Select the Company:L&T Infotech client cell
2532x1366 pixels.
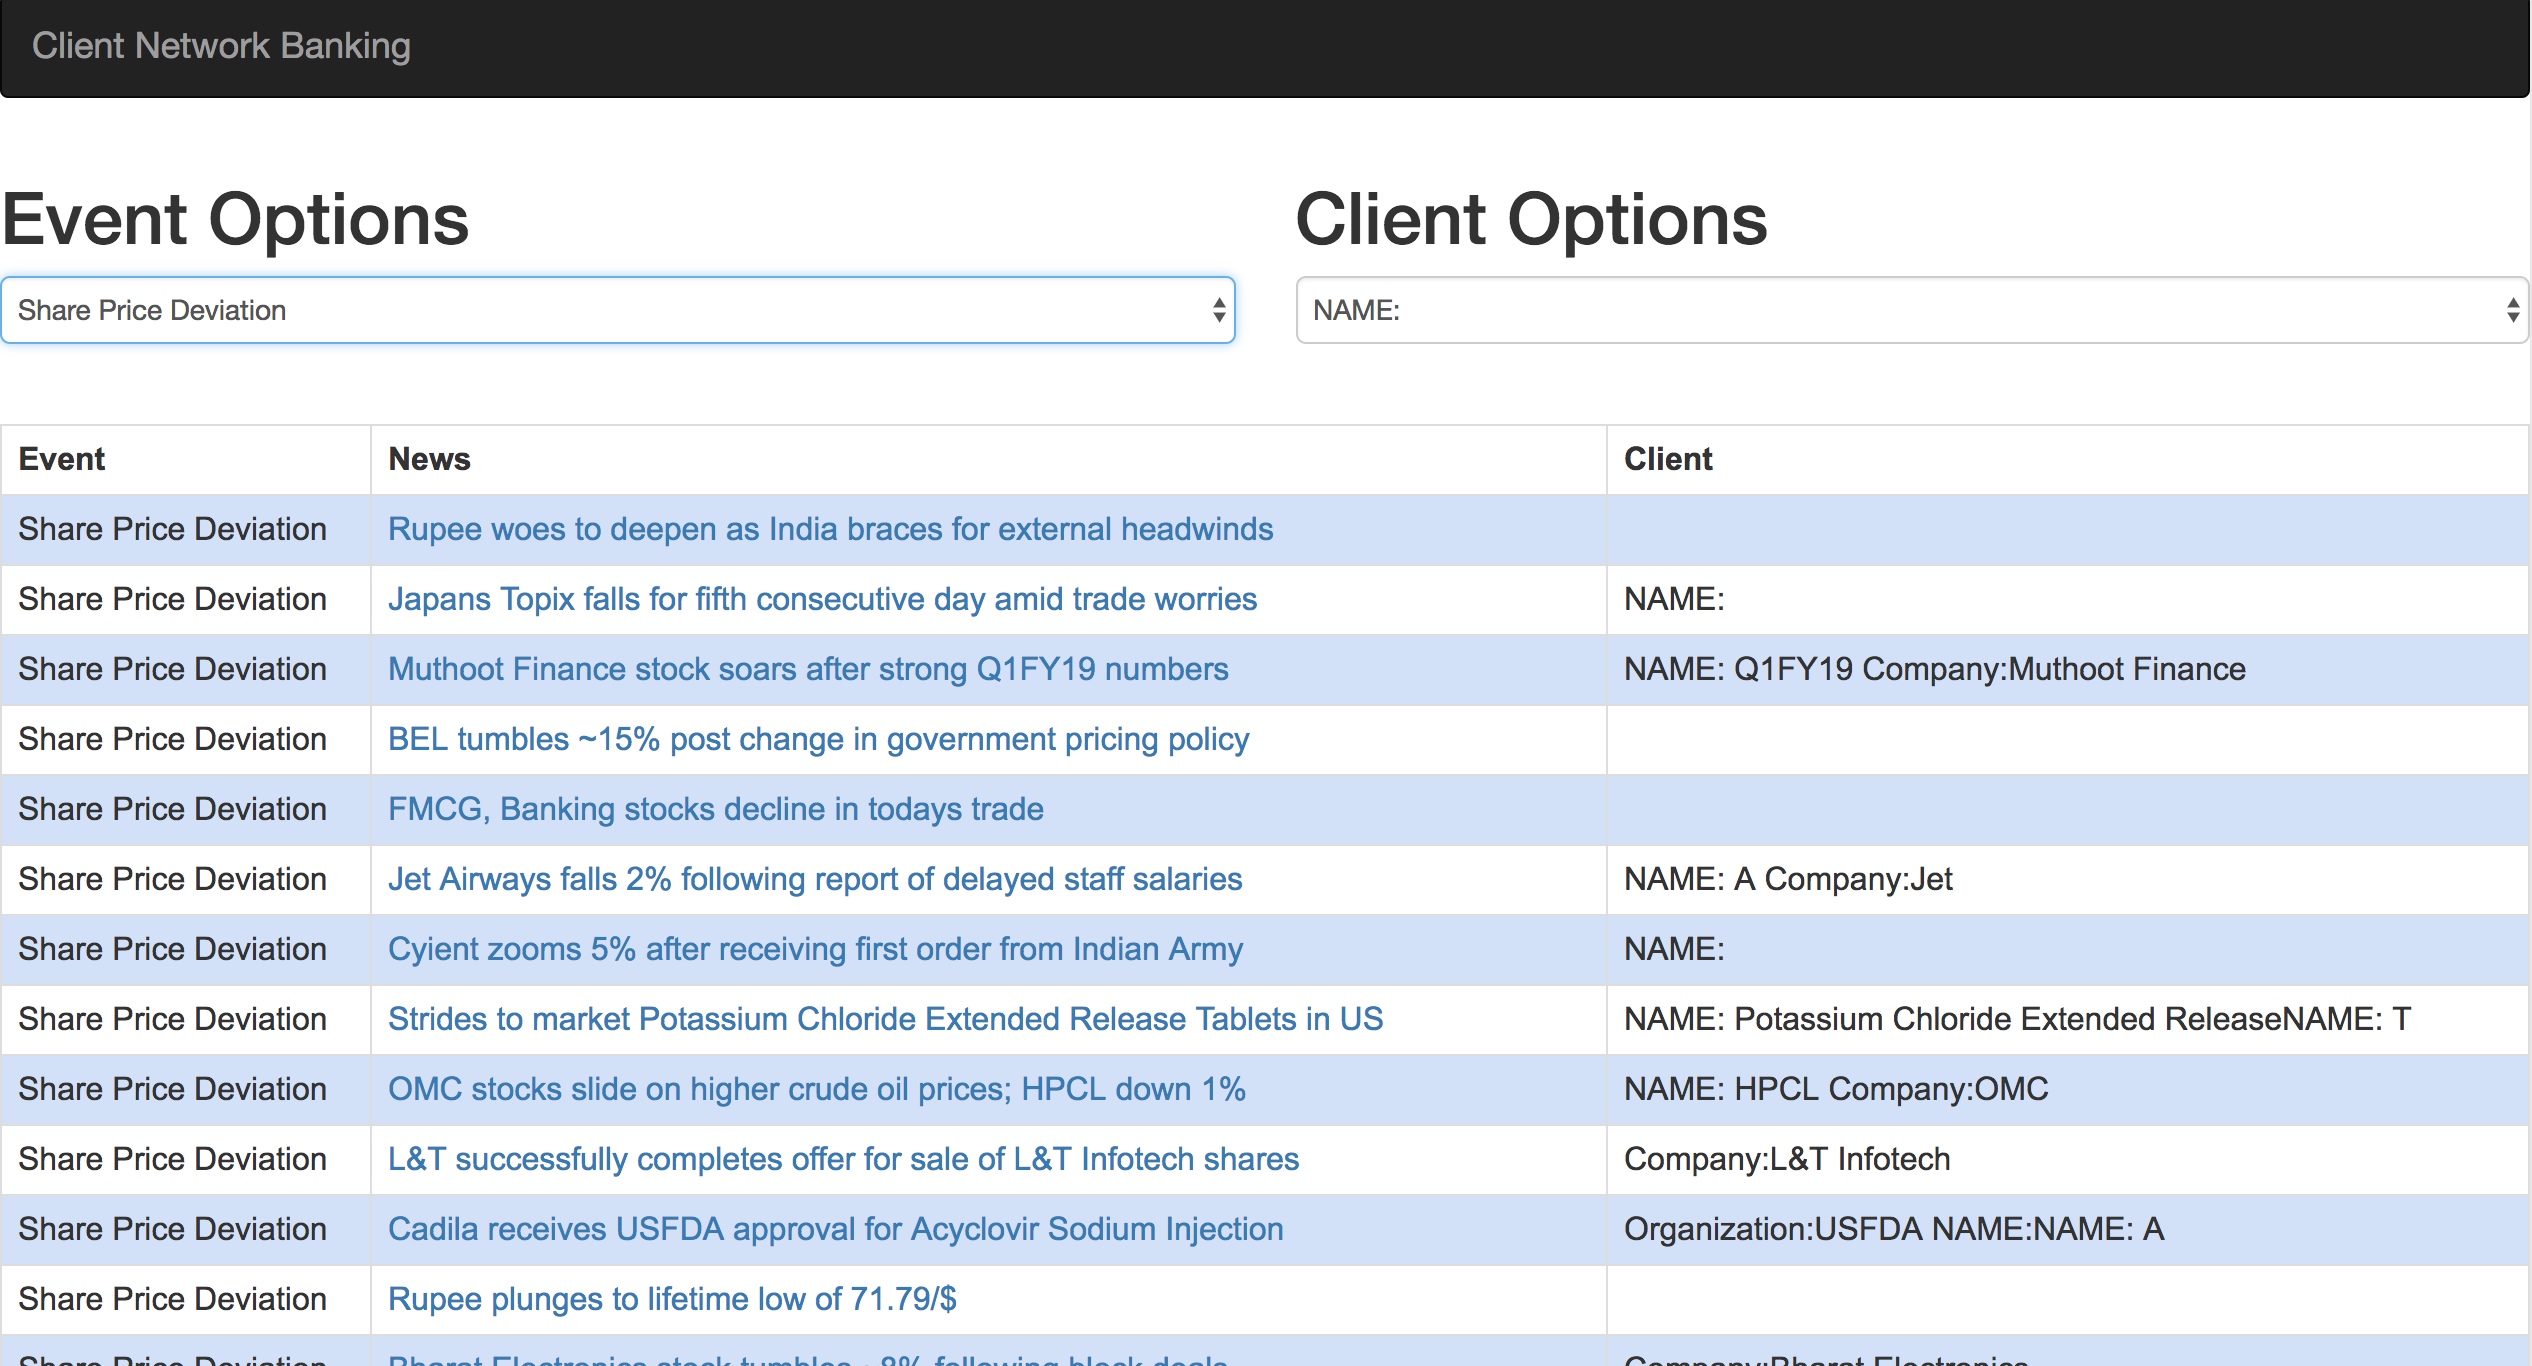point(1786,1159)
